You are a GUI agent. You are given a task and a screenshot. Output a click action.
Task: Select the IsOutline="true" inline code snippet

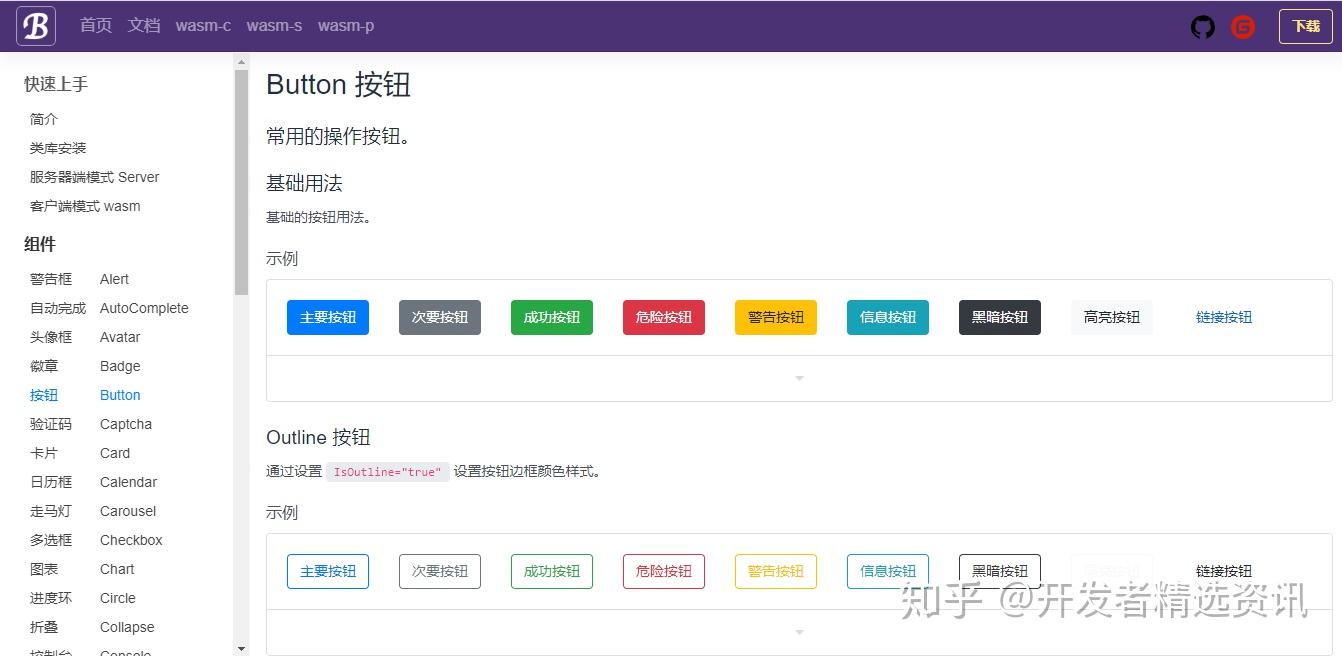click(388, 471)
